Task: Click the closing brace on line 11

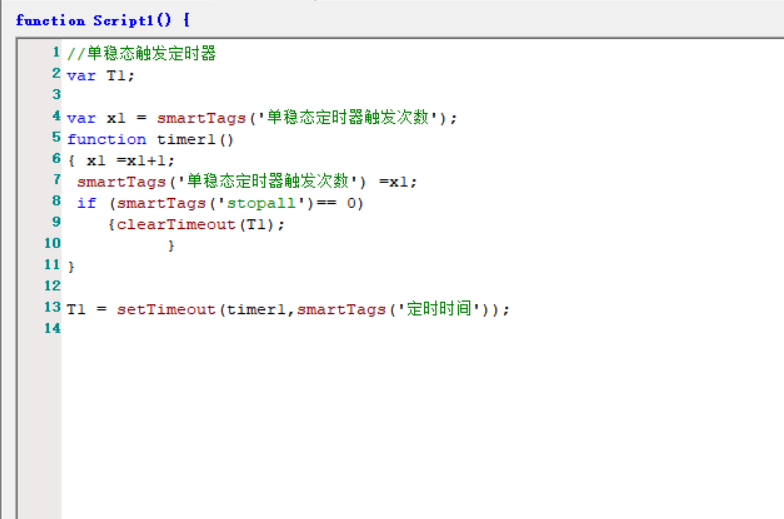Action: pyautogui.click(x=71, y=266)
